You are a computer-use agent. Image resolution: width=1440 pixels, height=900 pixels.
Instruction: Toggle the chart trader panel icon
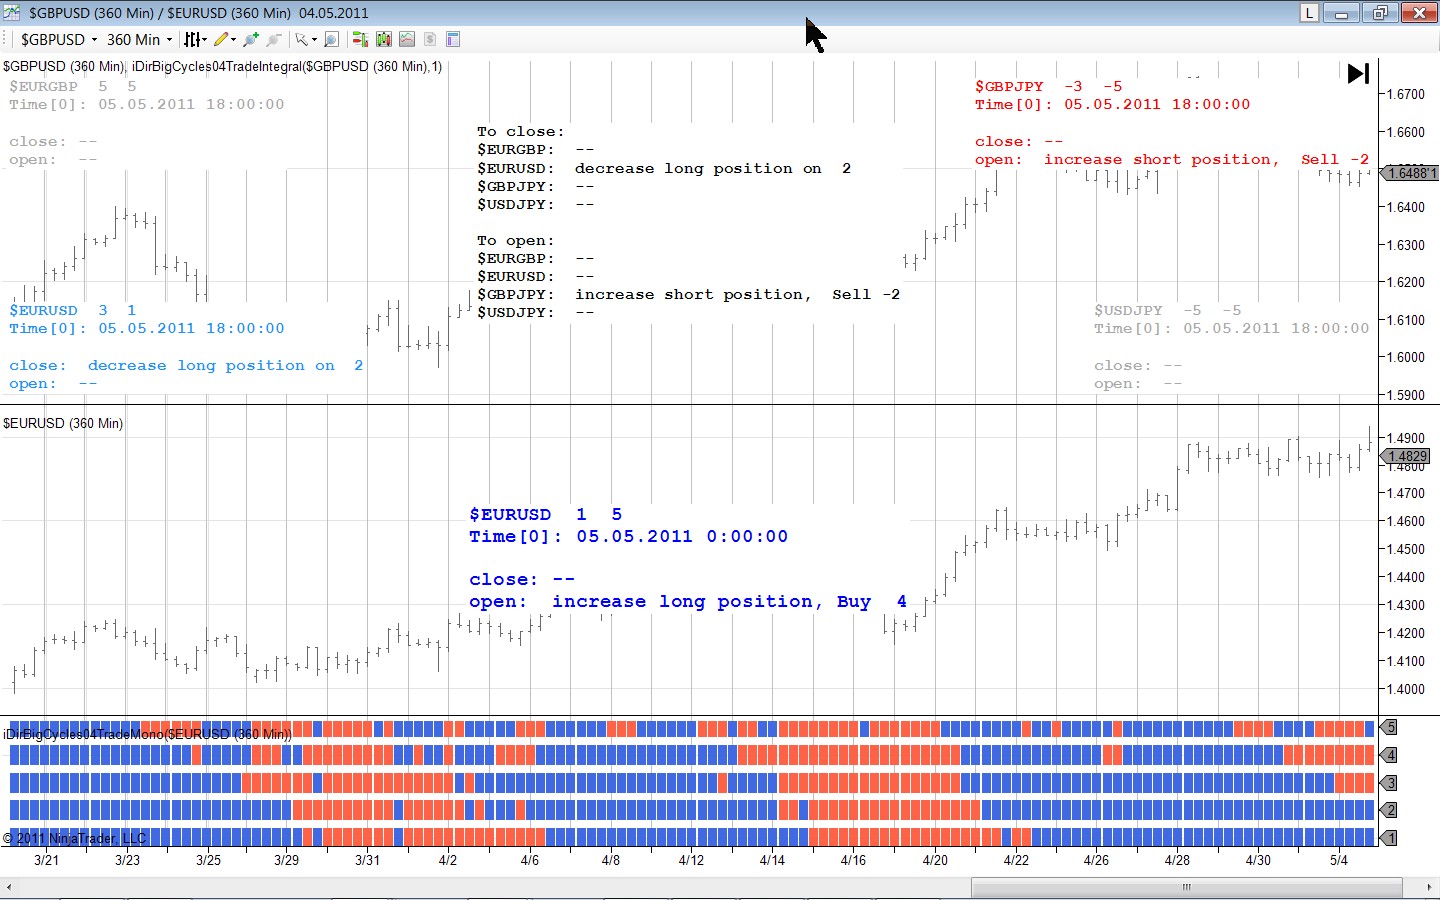[360, 40]
